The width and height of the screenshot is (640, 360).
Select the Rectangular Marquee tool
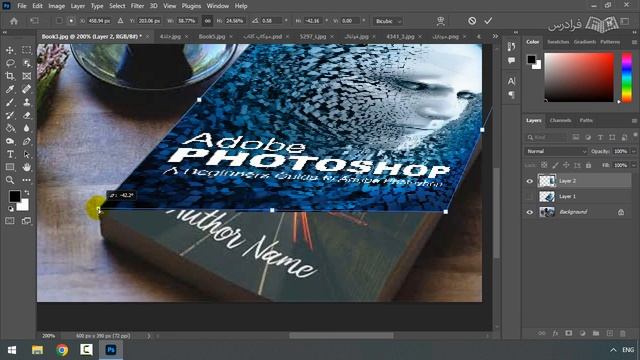click(27, 50)
